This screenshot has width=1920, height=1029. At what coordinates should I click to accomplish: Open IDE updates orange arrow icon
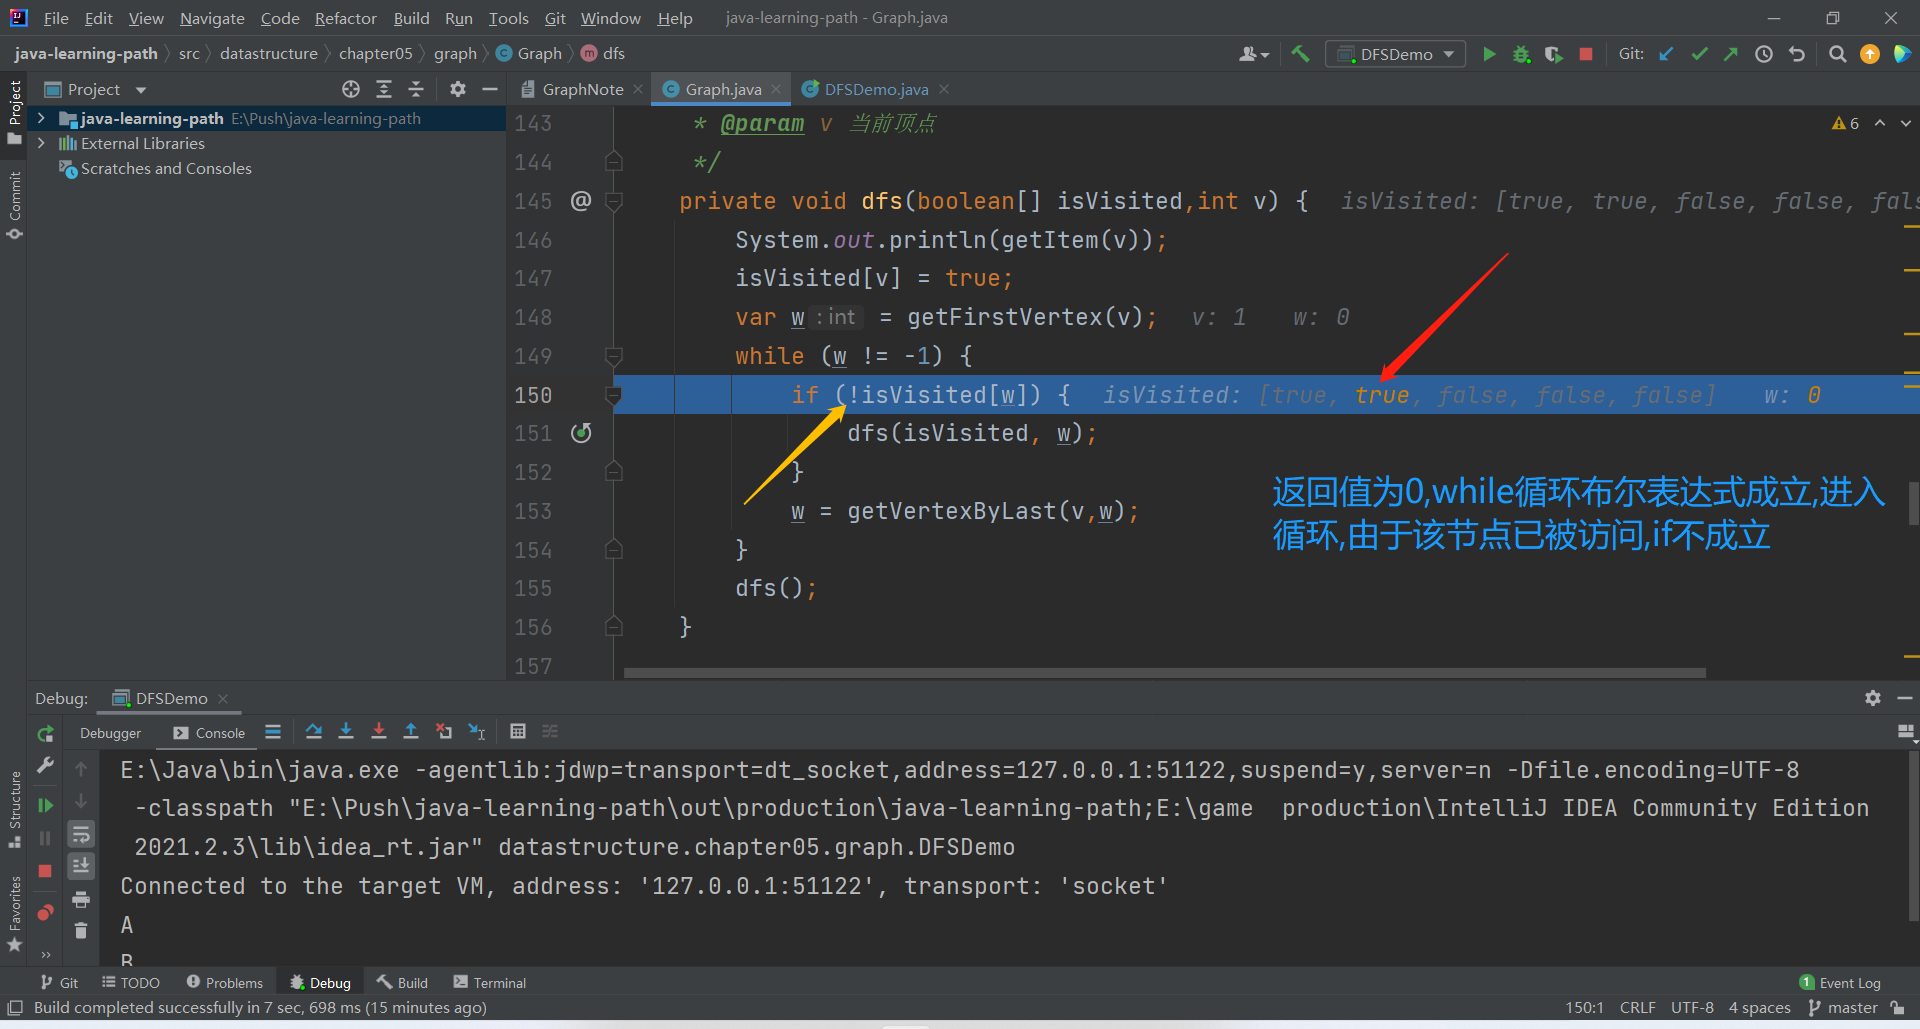(1869, 54)
